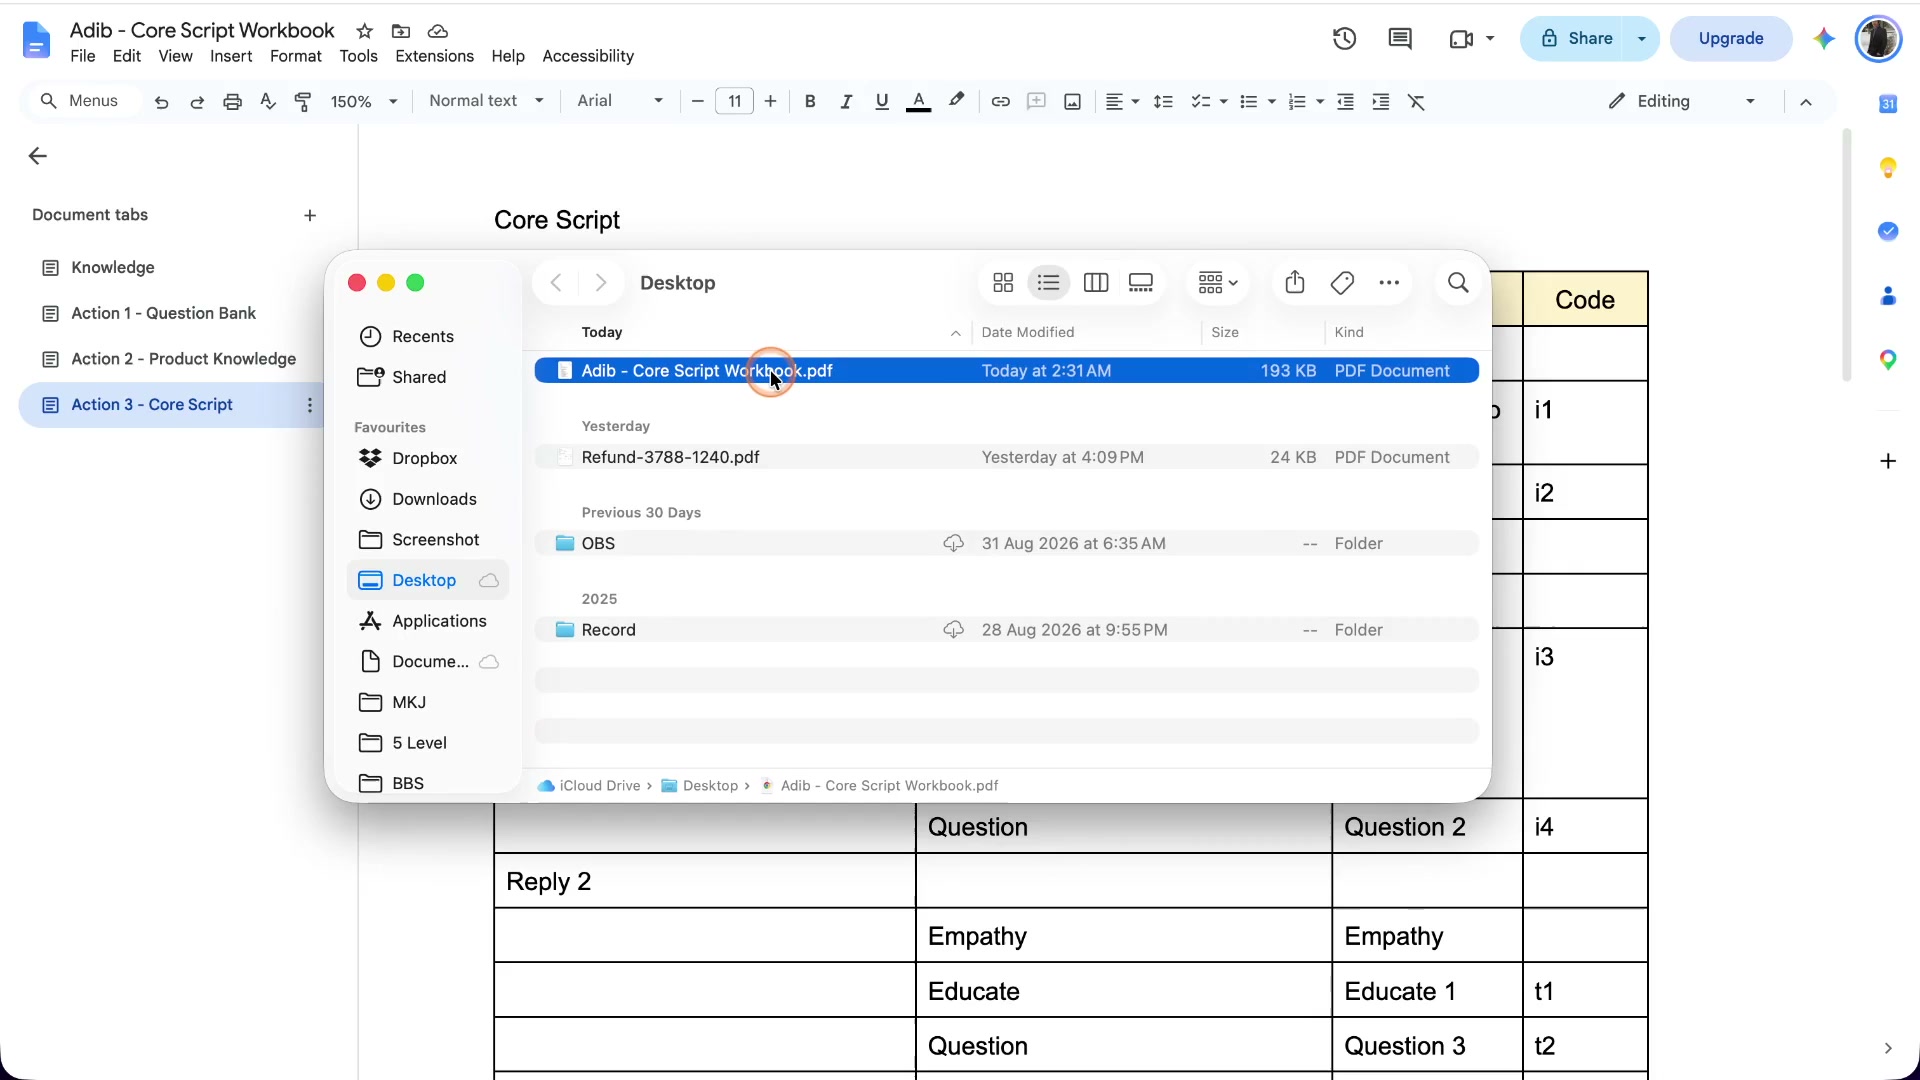1920x1080 pixels.
Task: Switch Finder to column view
Action: point(1096,283)
